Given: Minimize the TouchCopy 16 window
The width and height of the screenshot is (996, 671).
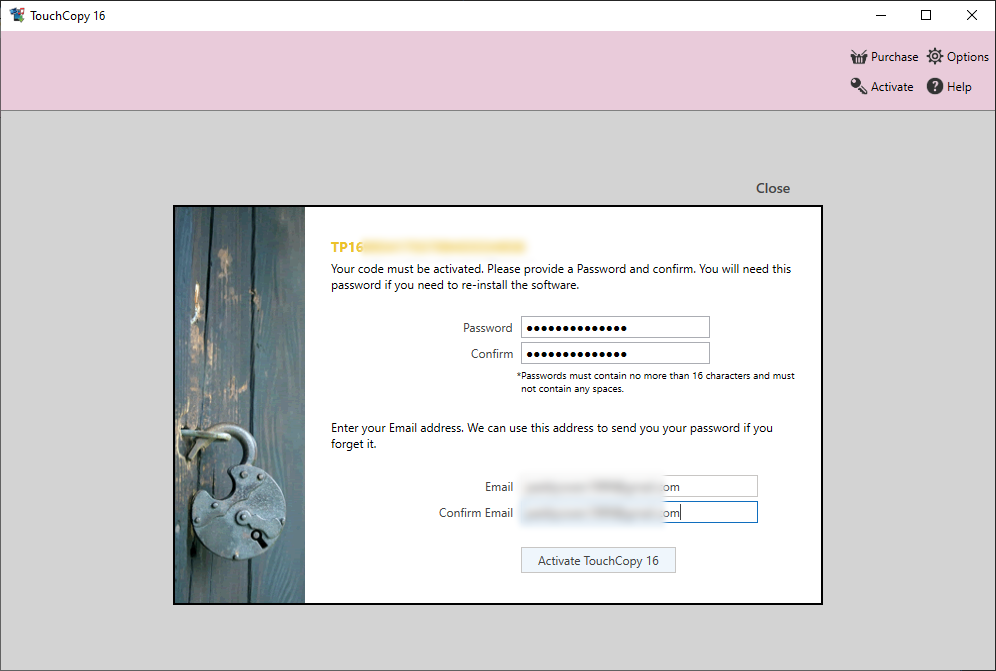Looking at the screenshot, I should [x=880, y=15].
